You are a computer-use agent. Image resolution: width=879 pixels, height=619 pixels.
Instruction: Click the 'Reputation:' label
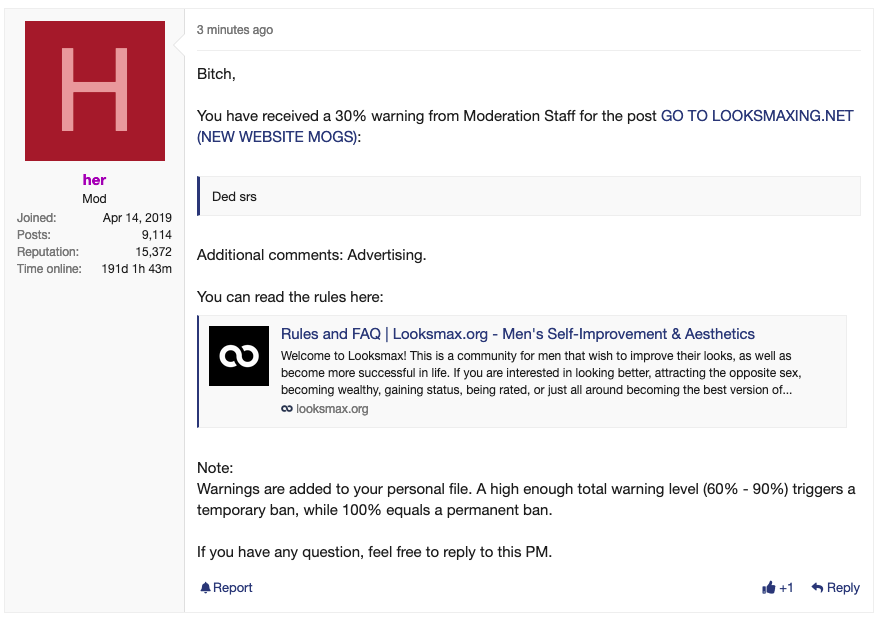click(x=48, y=252)
